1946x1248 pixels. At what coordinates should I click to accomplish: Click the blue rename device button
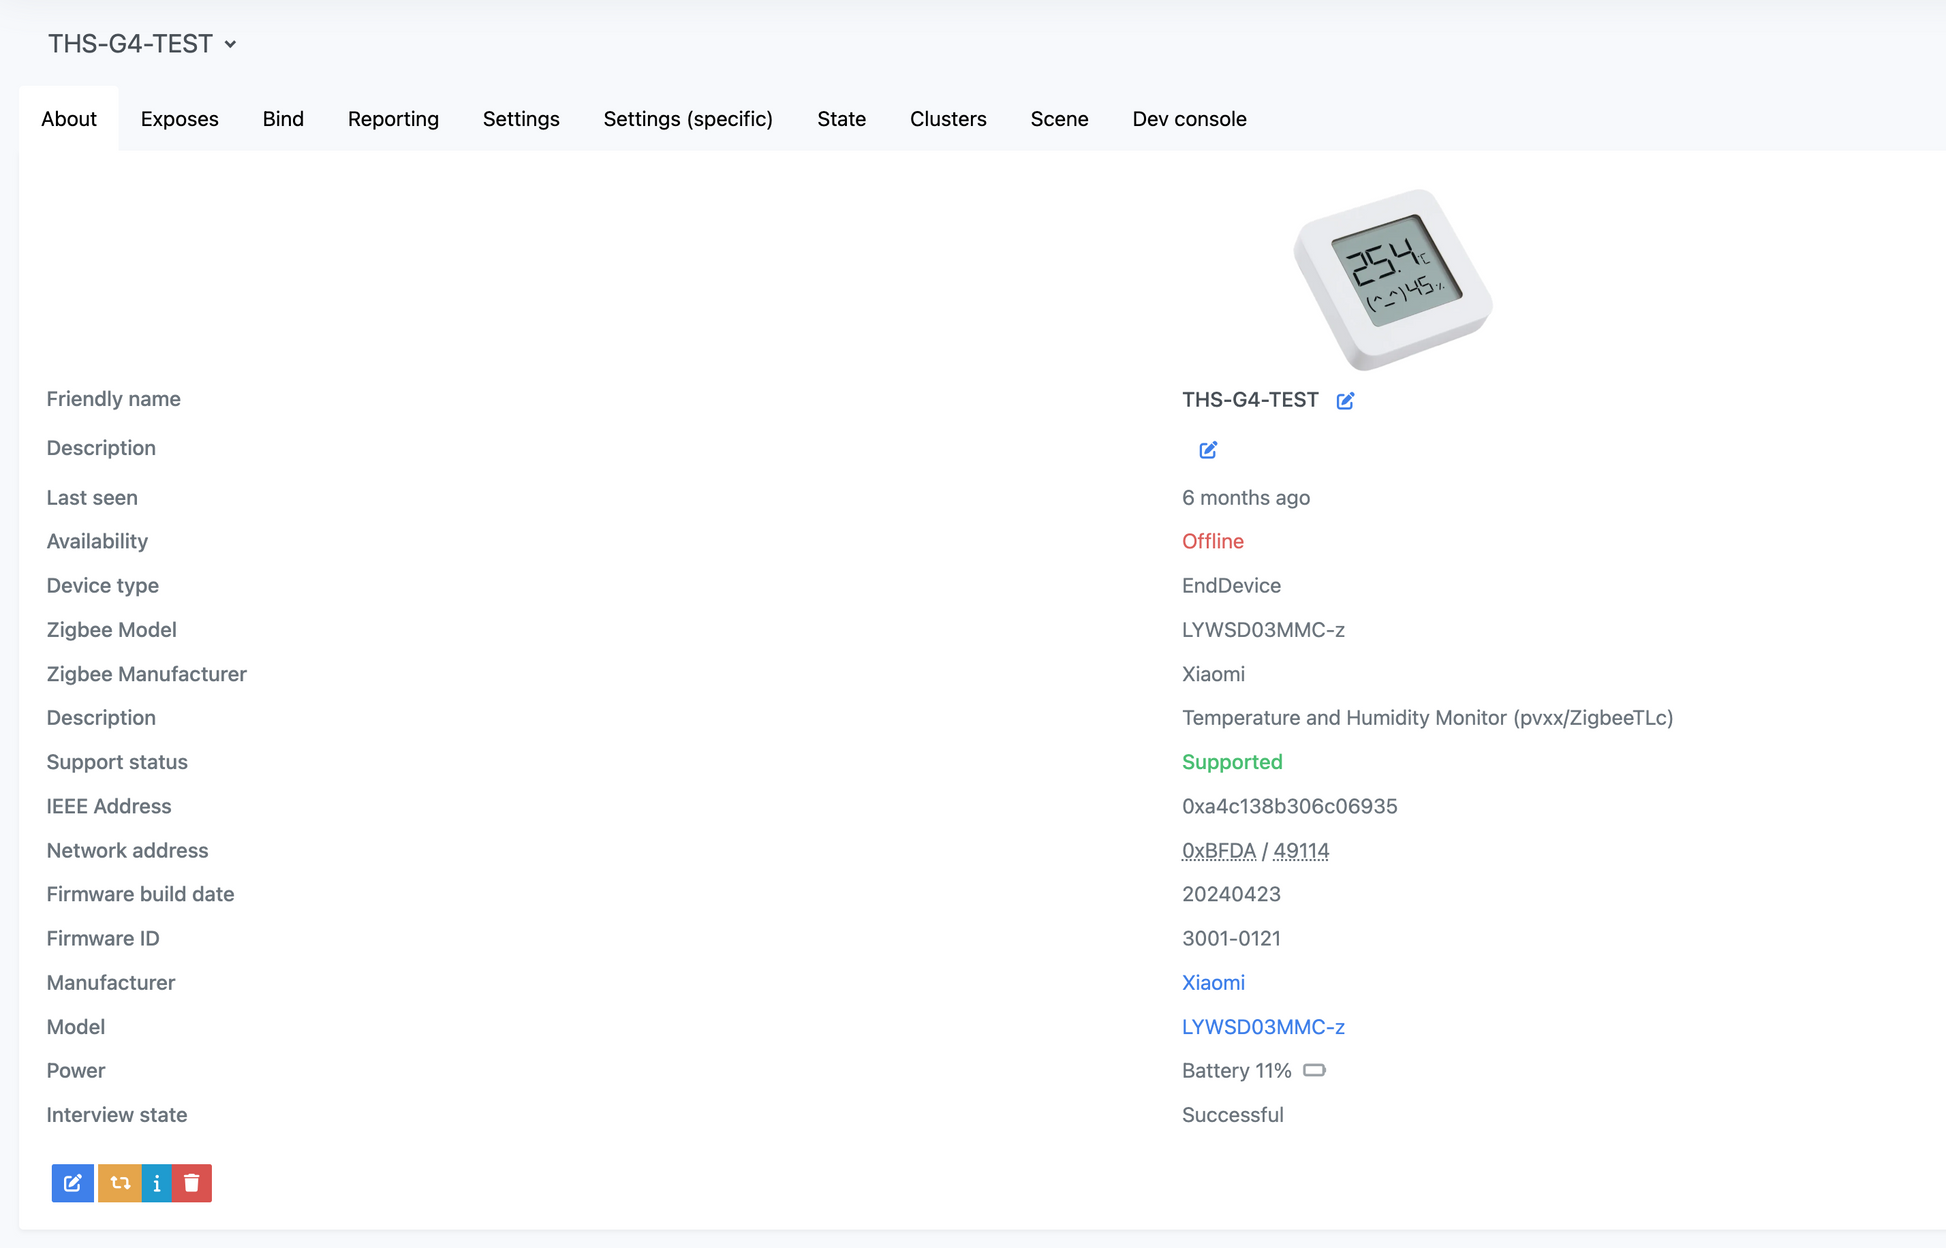[73, 1183]
